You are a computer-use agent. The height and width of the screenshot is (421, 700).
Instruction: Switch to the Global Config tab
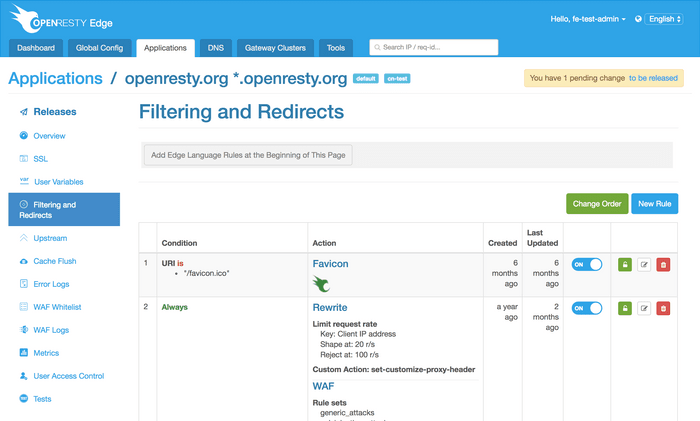click(x=99, y=48)
